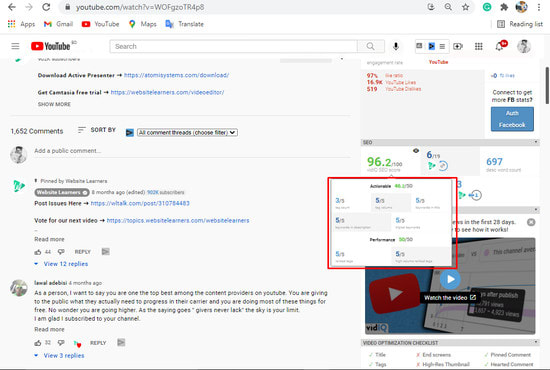
Task: Start voice search with the microphone
Action: 396,46
